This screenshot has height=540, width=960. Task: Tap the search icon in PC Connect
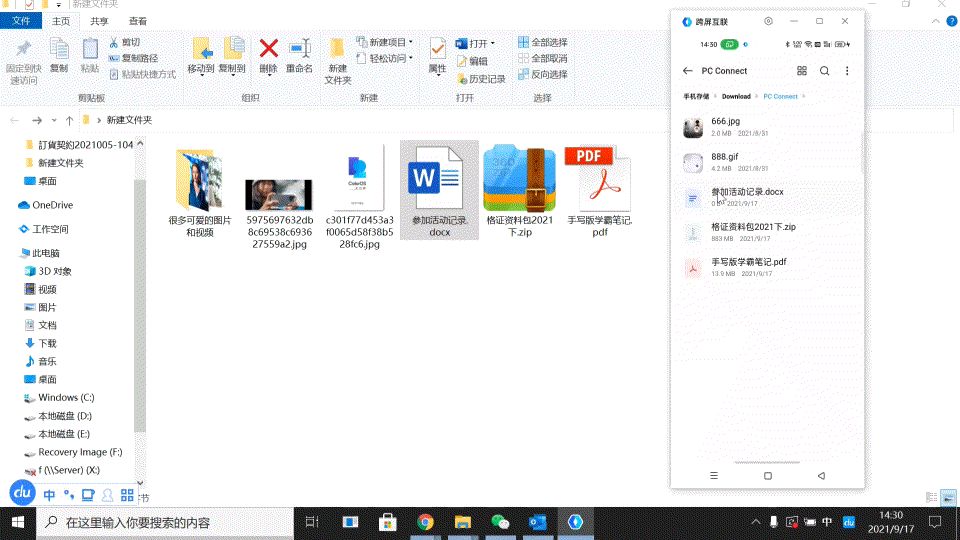click(x=824, y=71)
